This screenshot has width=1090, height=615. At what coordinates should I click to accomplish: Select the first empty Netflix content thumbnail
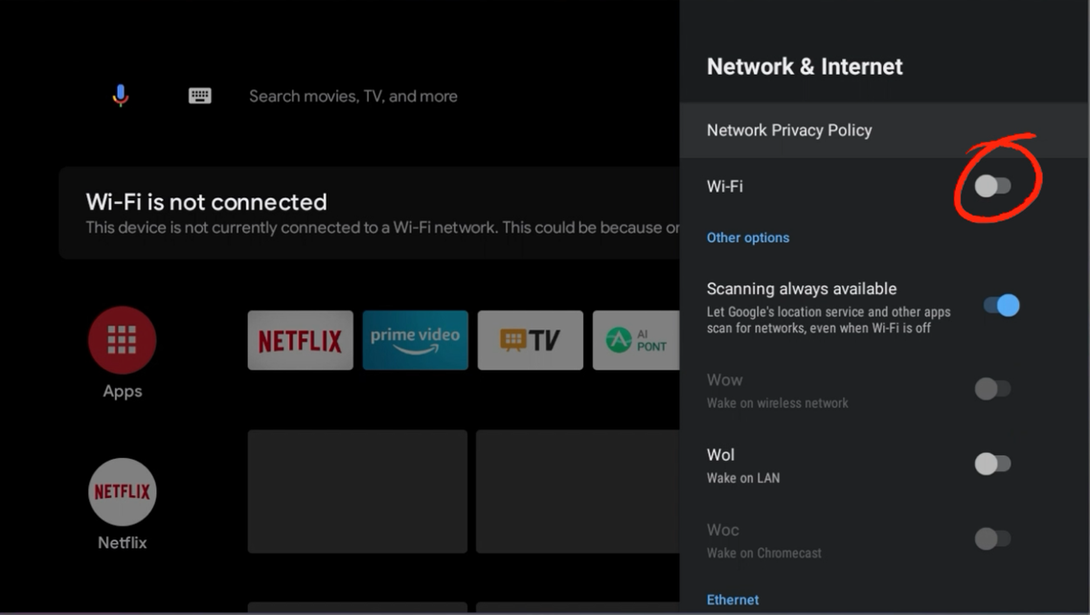pyautogui.click(x=357, y=491)
